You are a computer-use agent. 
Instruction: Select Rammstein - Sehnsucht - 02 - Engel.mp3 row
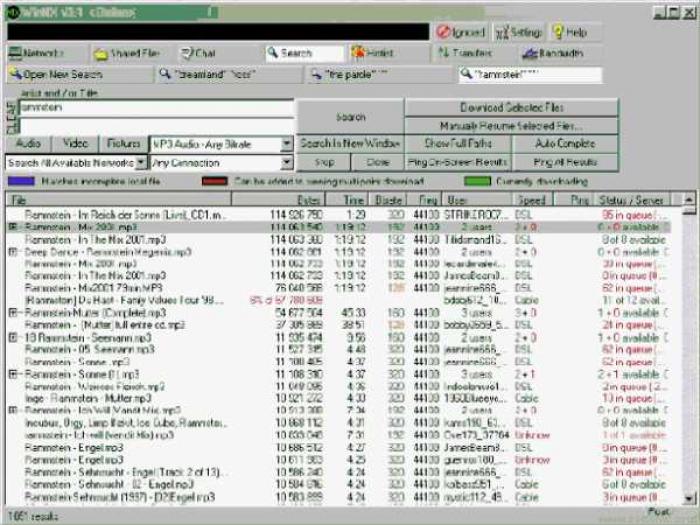click(x=339, y=484)
